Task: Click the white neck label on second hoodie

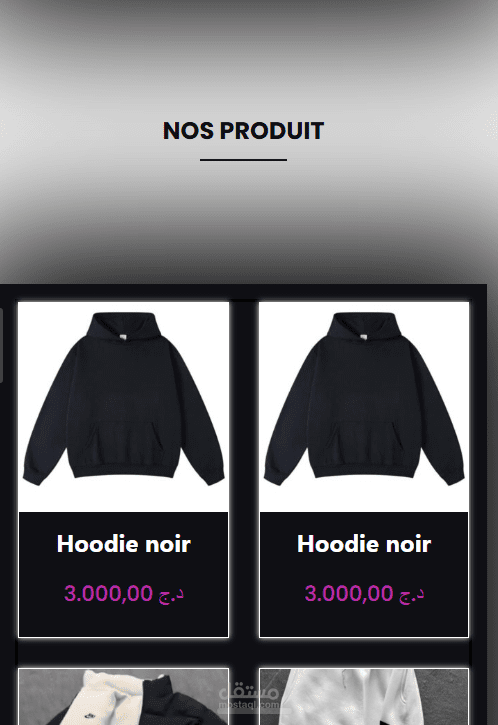Action: [364, 338]
